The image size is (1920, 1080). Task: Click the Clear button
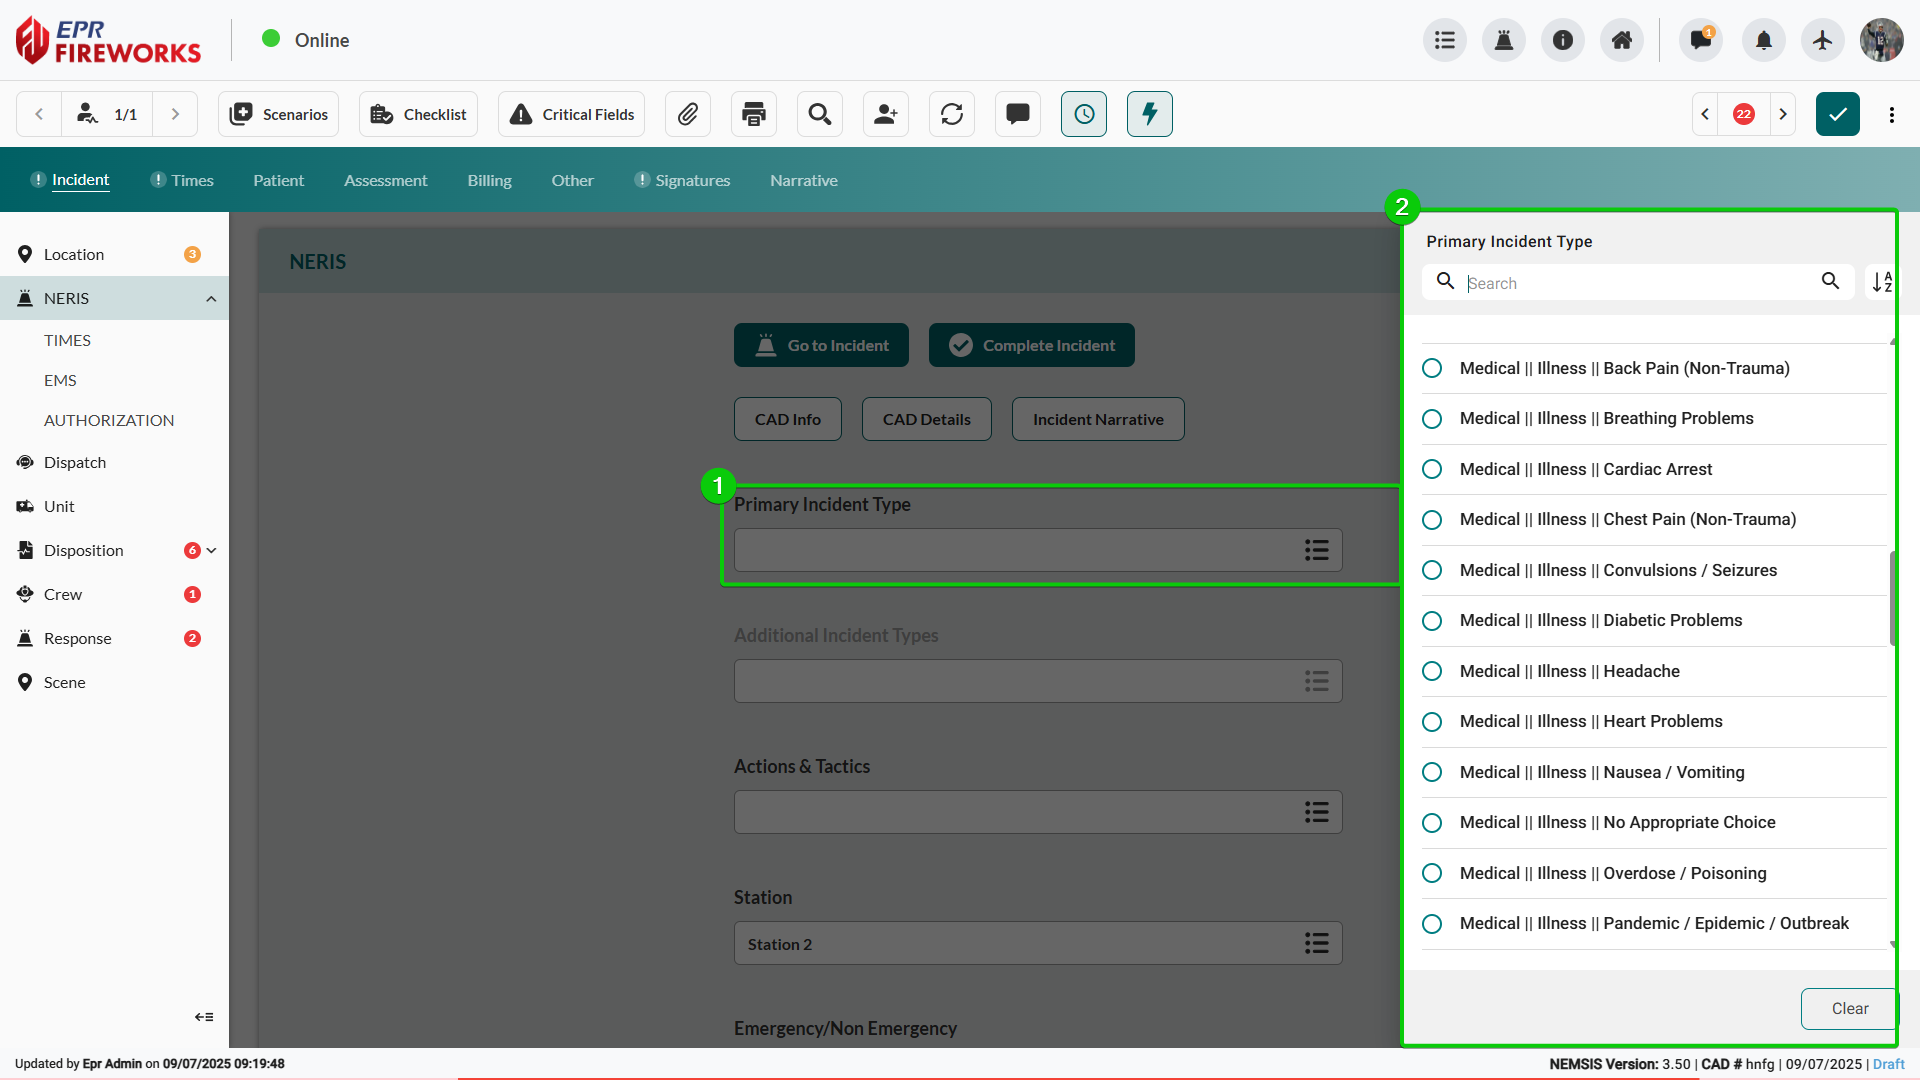tap(1849, 1008)
